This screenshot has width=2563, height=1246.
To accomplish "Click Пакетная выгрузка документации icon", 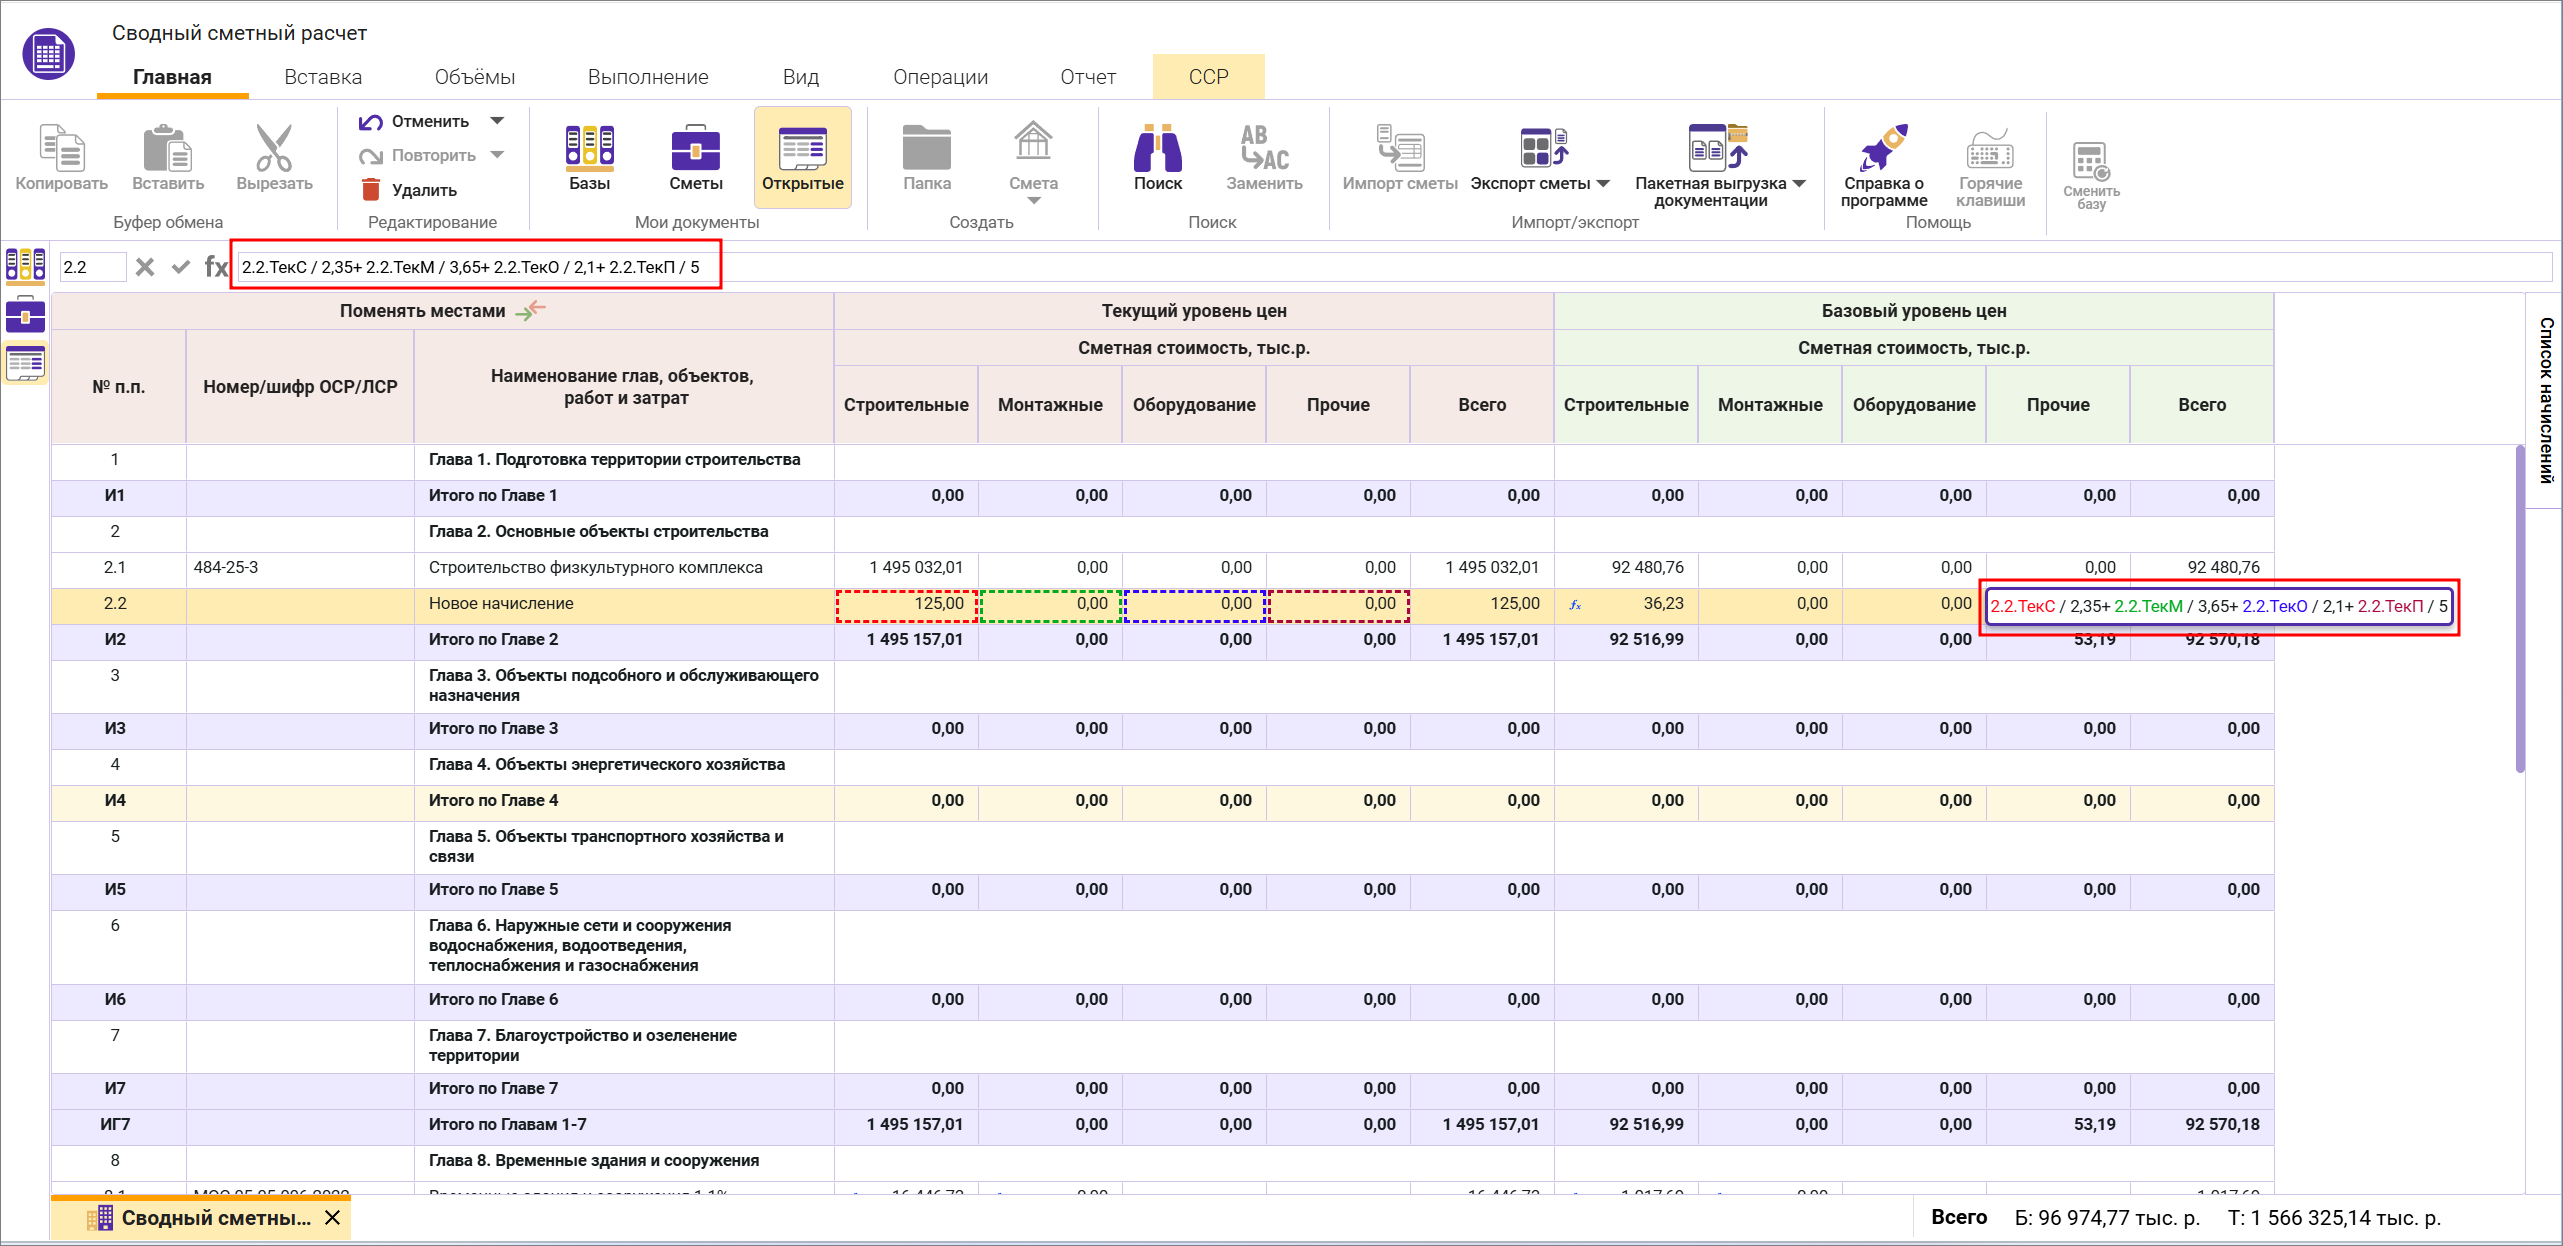I will pos(1716,149).
